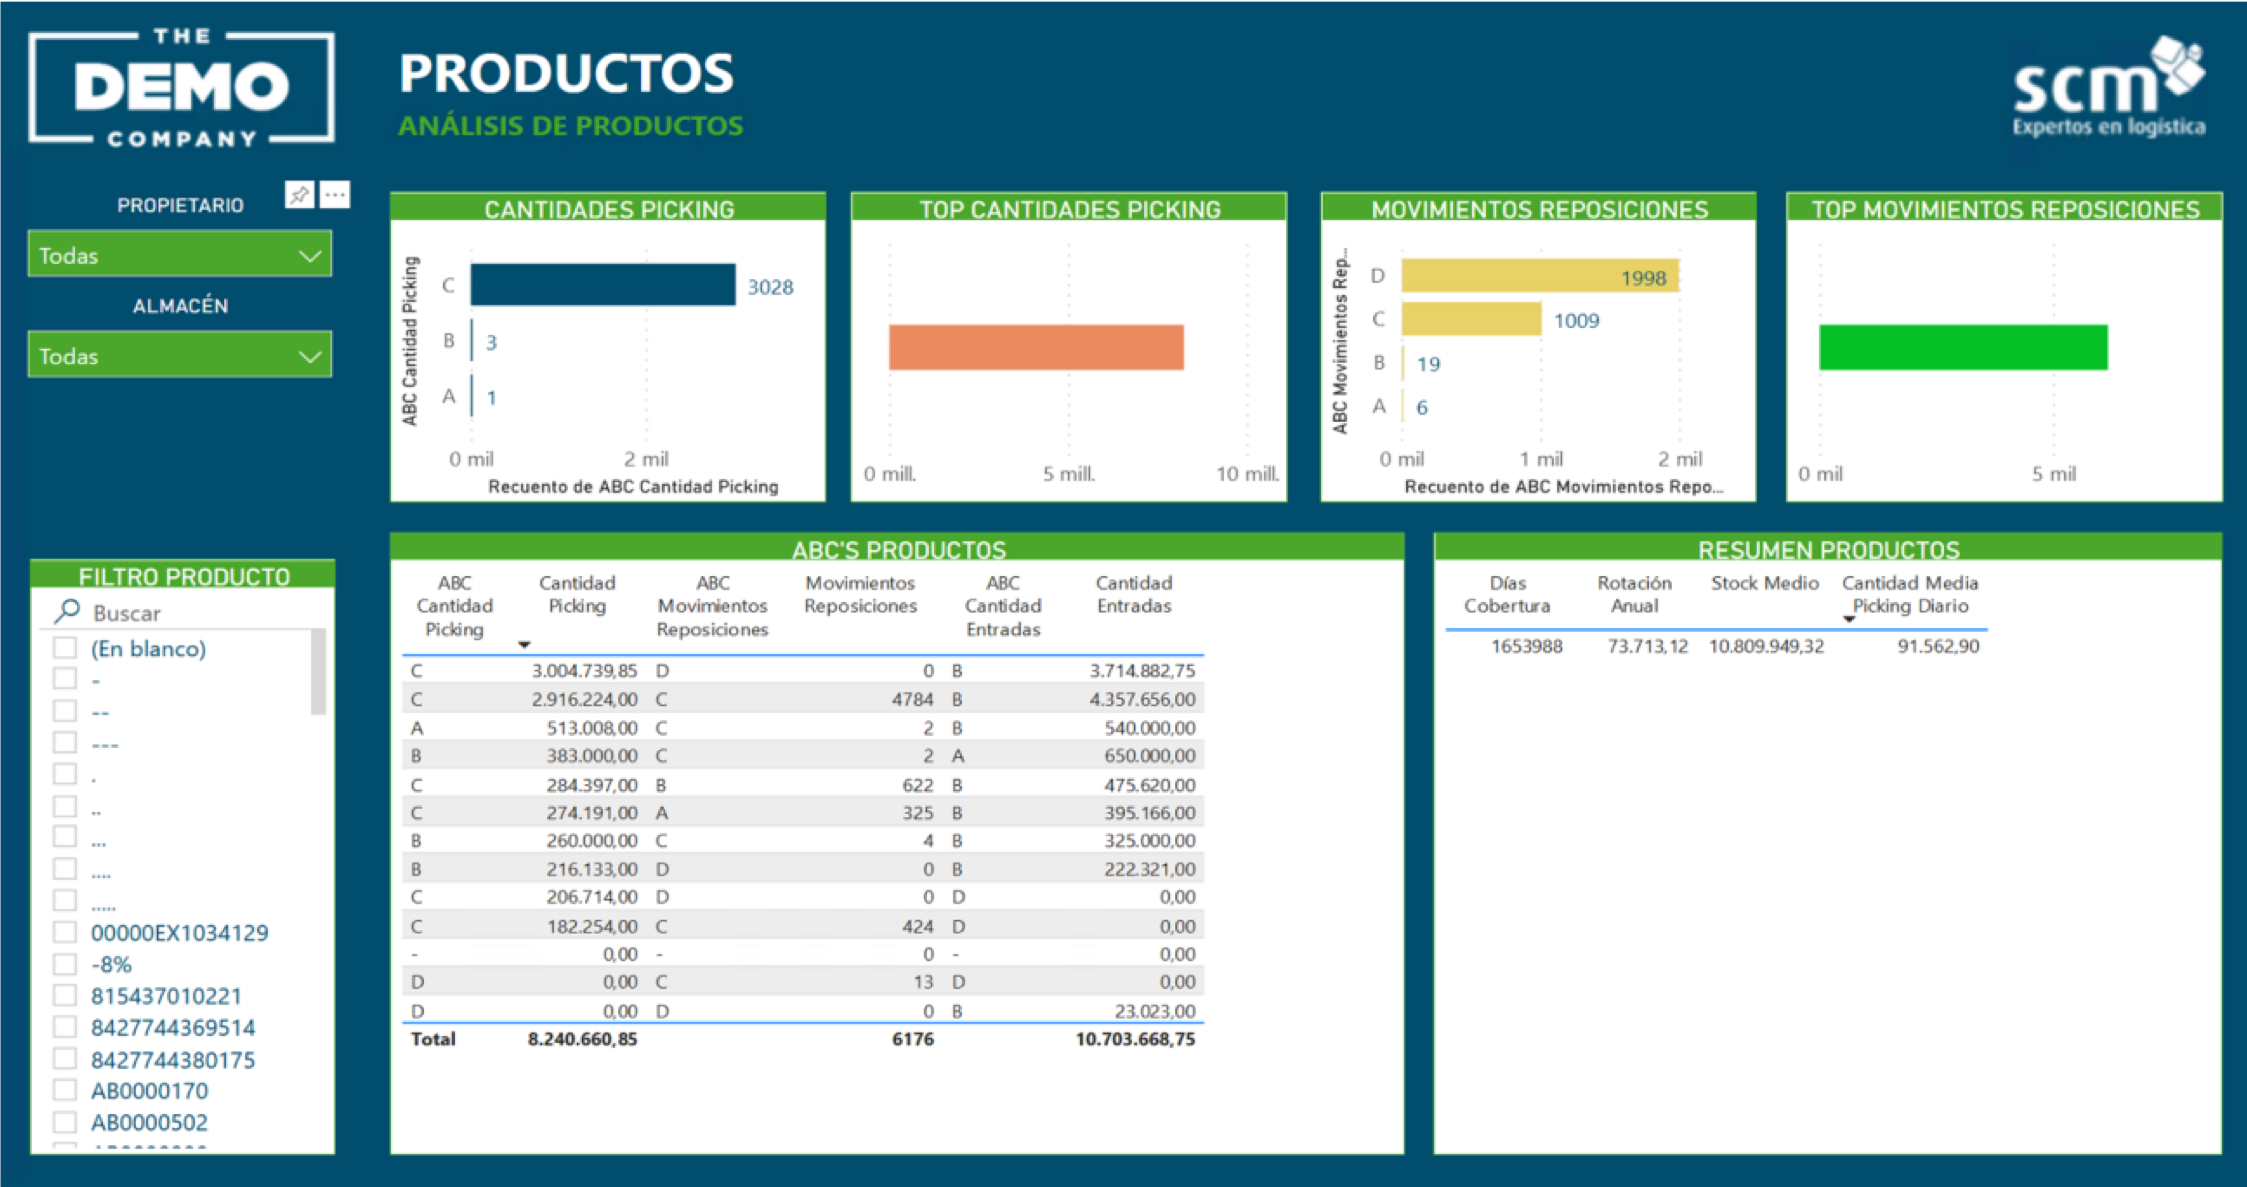Screen dimensions: 2247x1187
Task: Click the picking diario value 91.562,90
Action: click(1938, 646)
